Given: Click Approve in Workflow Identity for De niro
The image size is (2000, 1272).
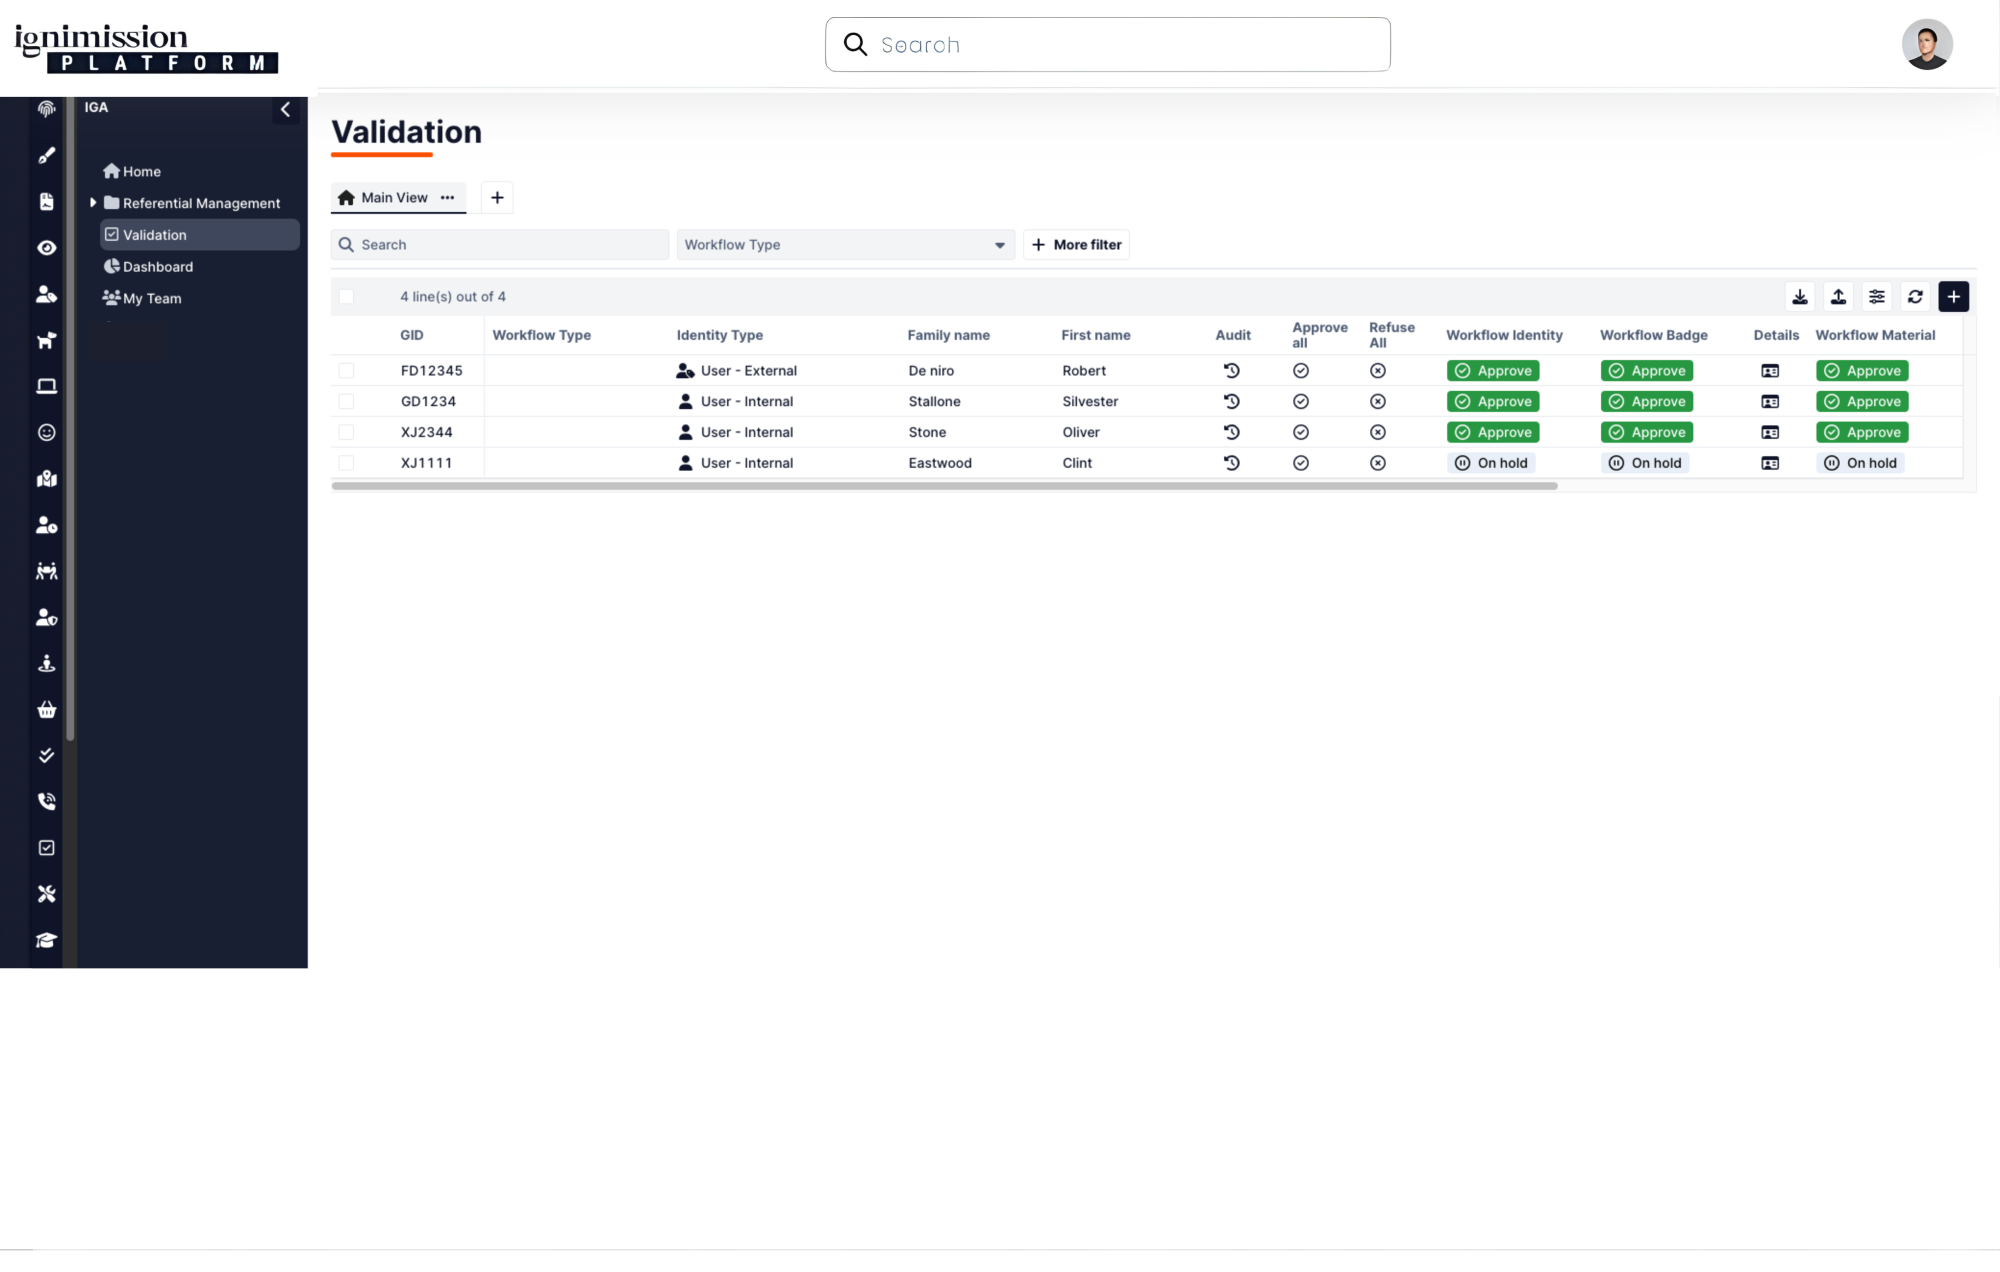Looking at the screenshot, I should pos(1492,371).
